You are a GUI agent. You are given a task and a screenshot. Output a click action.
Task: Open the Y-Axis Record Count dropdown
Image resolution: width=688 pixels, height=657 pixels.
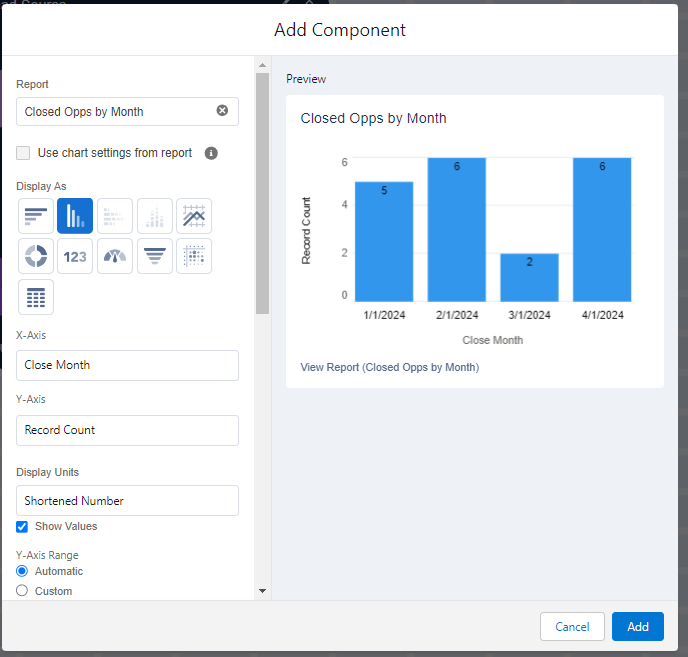point(127,430)
